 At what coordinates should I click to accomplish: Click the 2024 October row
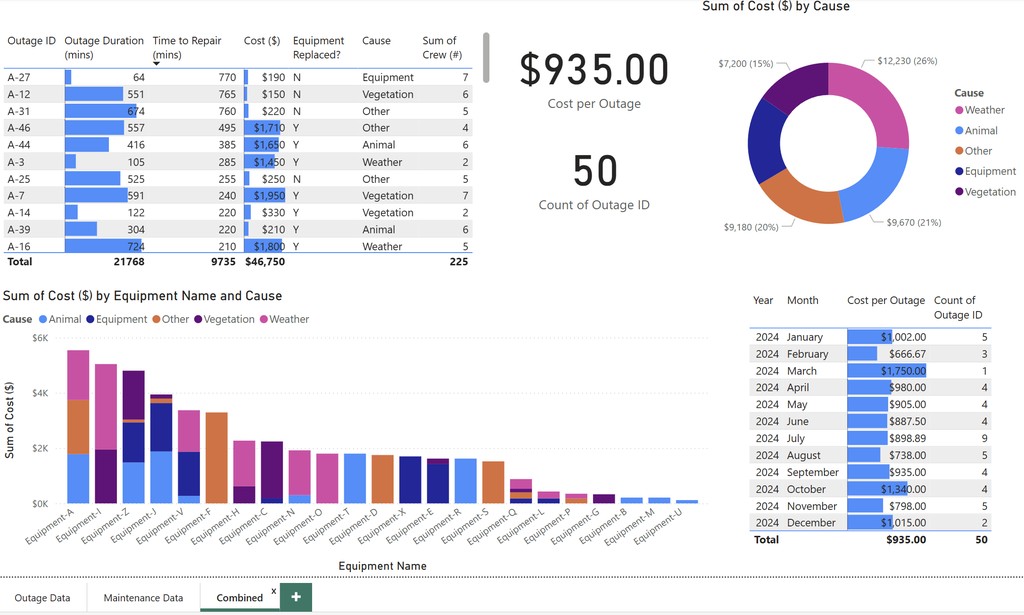(870, 489)
